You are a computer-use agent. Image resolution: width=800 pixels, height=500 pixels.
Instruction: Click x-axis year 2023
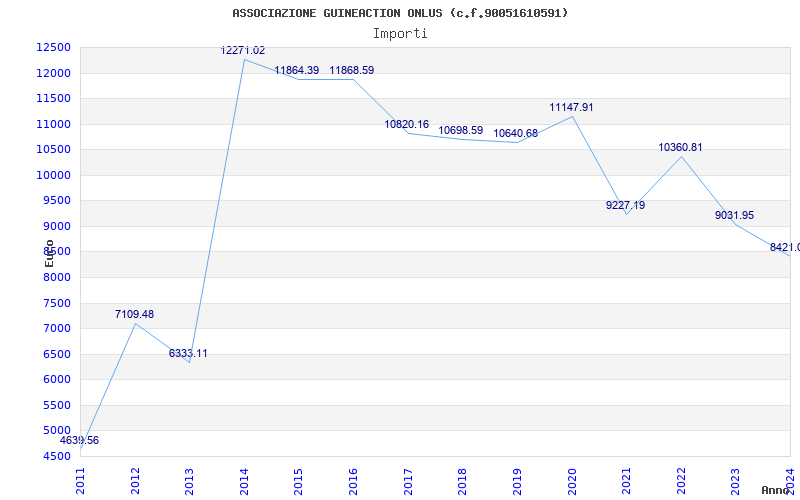point(735,482)
